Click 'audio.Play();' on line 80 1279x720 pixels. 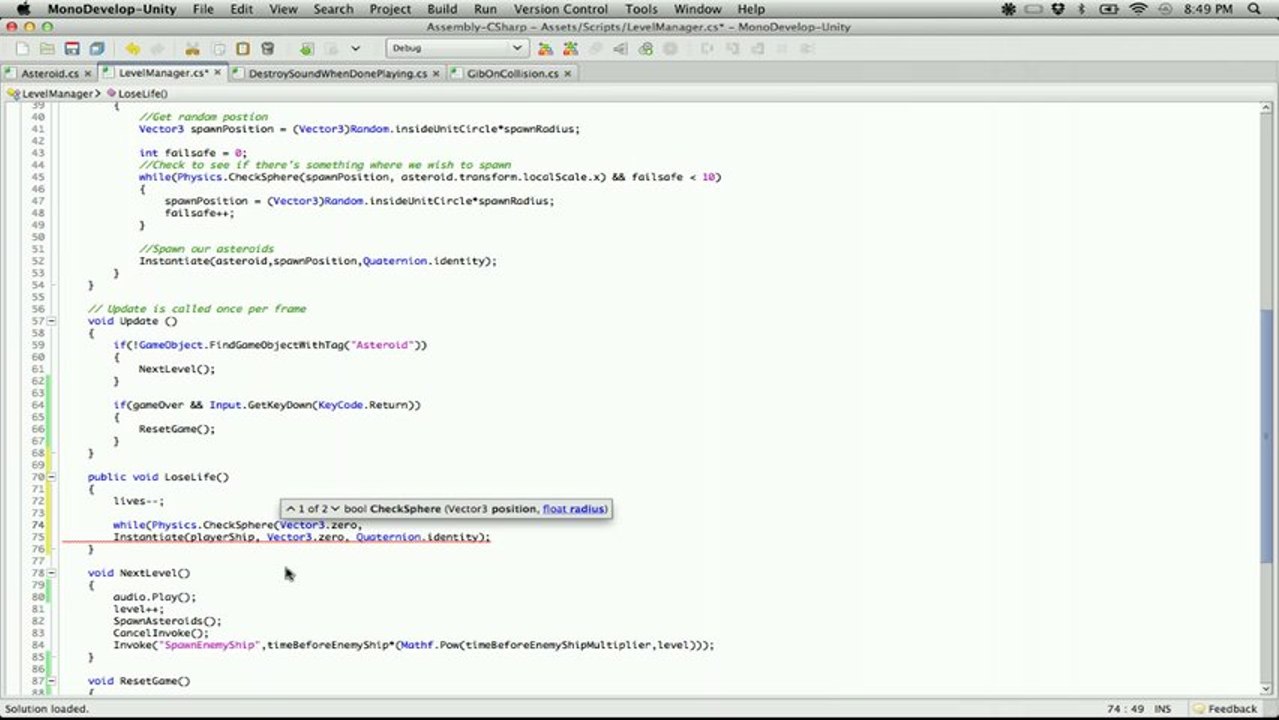tap(155, 597)
